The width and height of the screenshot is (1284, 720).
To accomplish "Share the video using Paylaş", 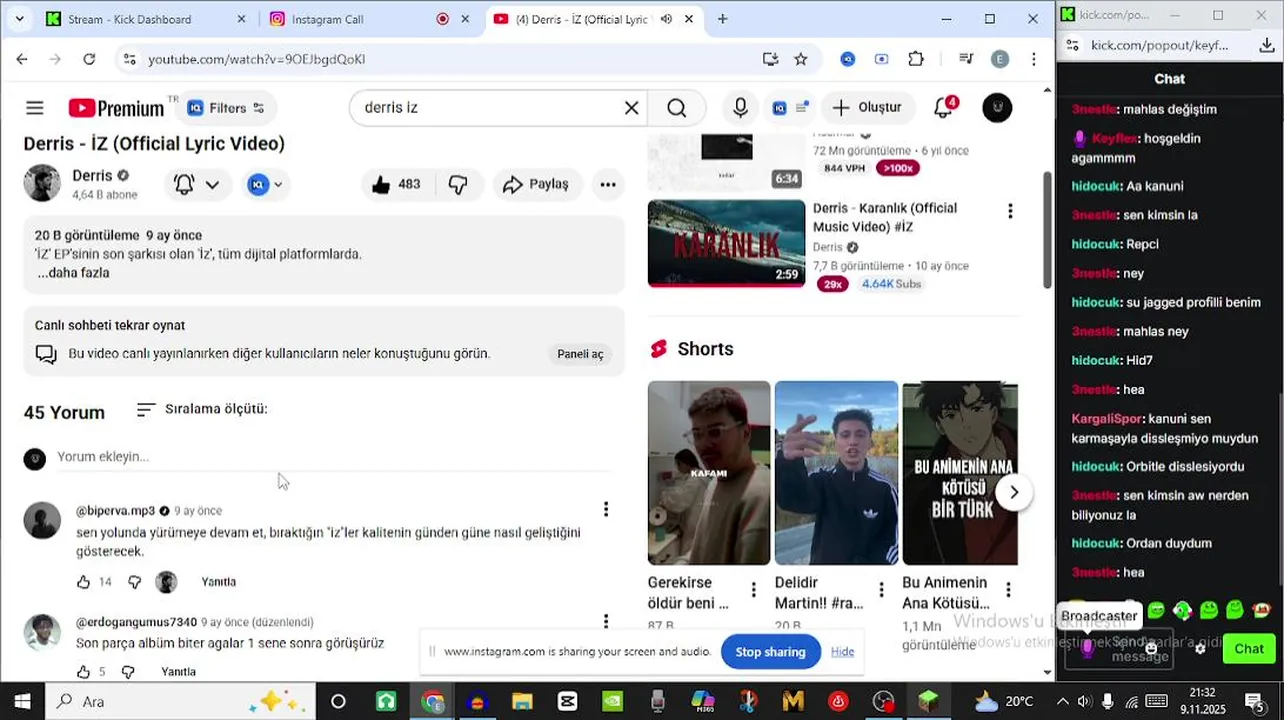I will click(x=536, y=184).
